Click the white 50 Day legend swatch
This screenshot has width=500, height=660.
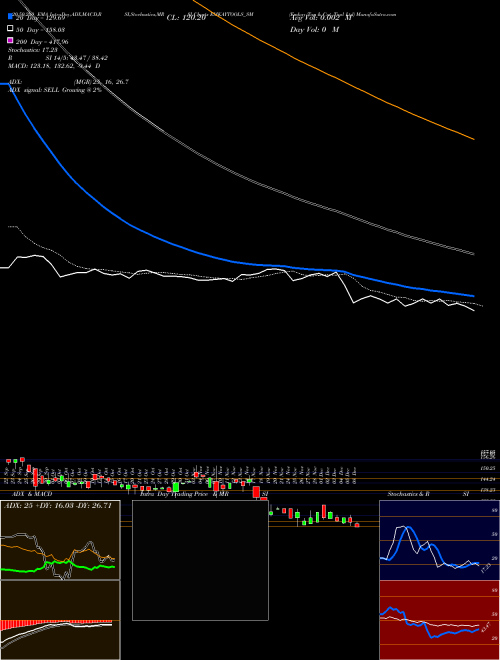pyautogui.click(x=10, y=29)
